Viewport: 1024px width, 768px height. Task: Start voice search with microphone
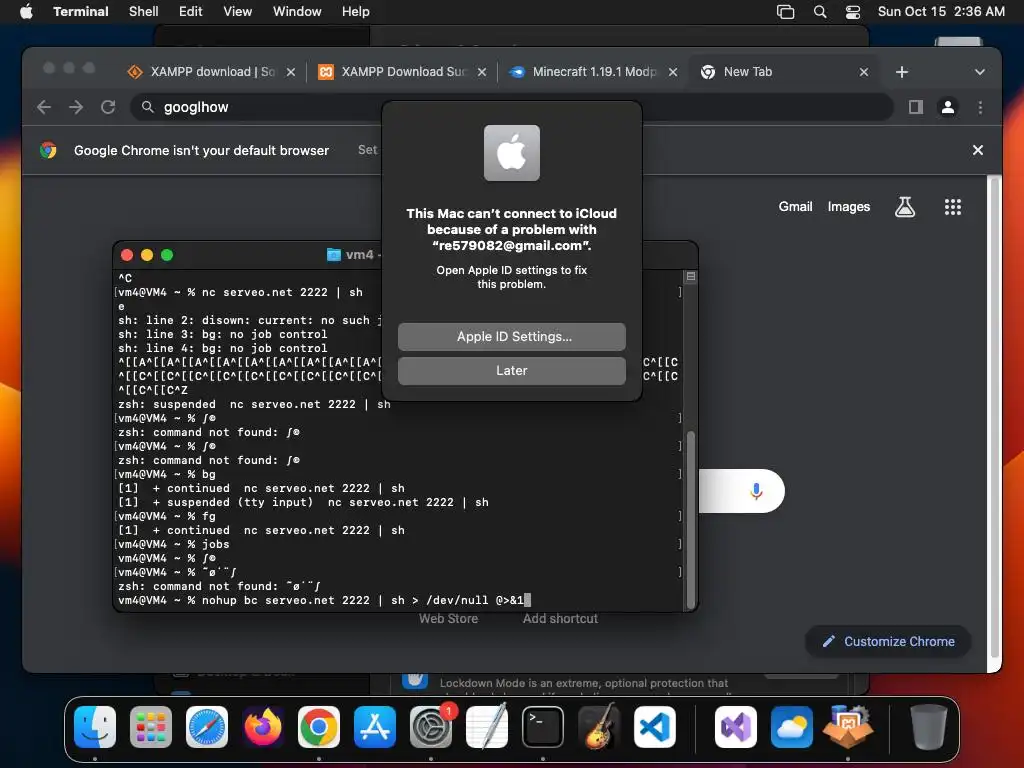coord(756,491)
